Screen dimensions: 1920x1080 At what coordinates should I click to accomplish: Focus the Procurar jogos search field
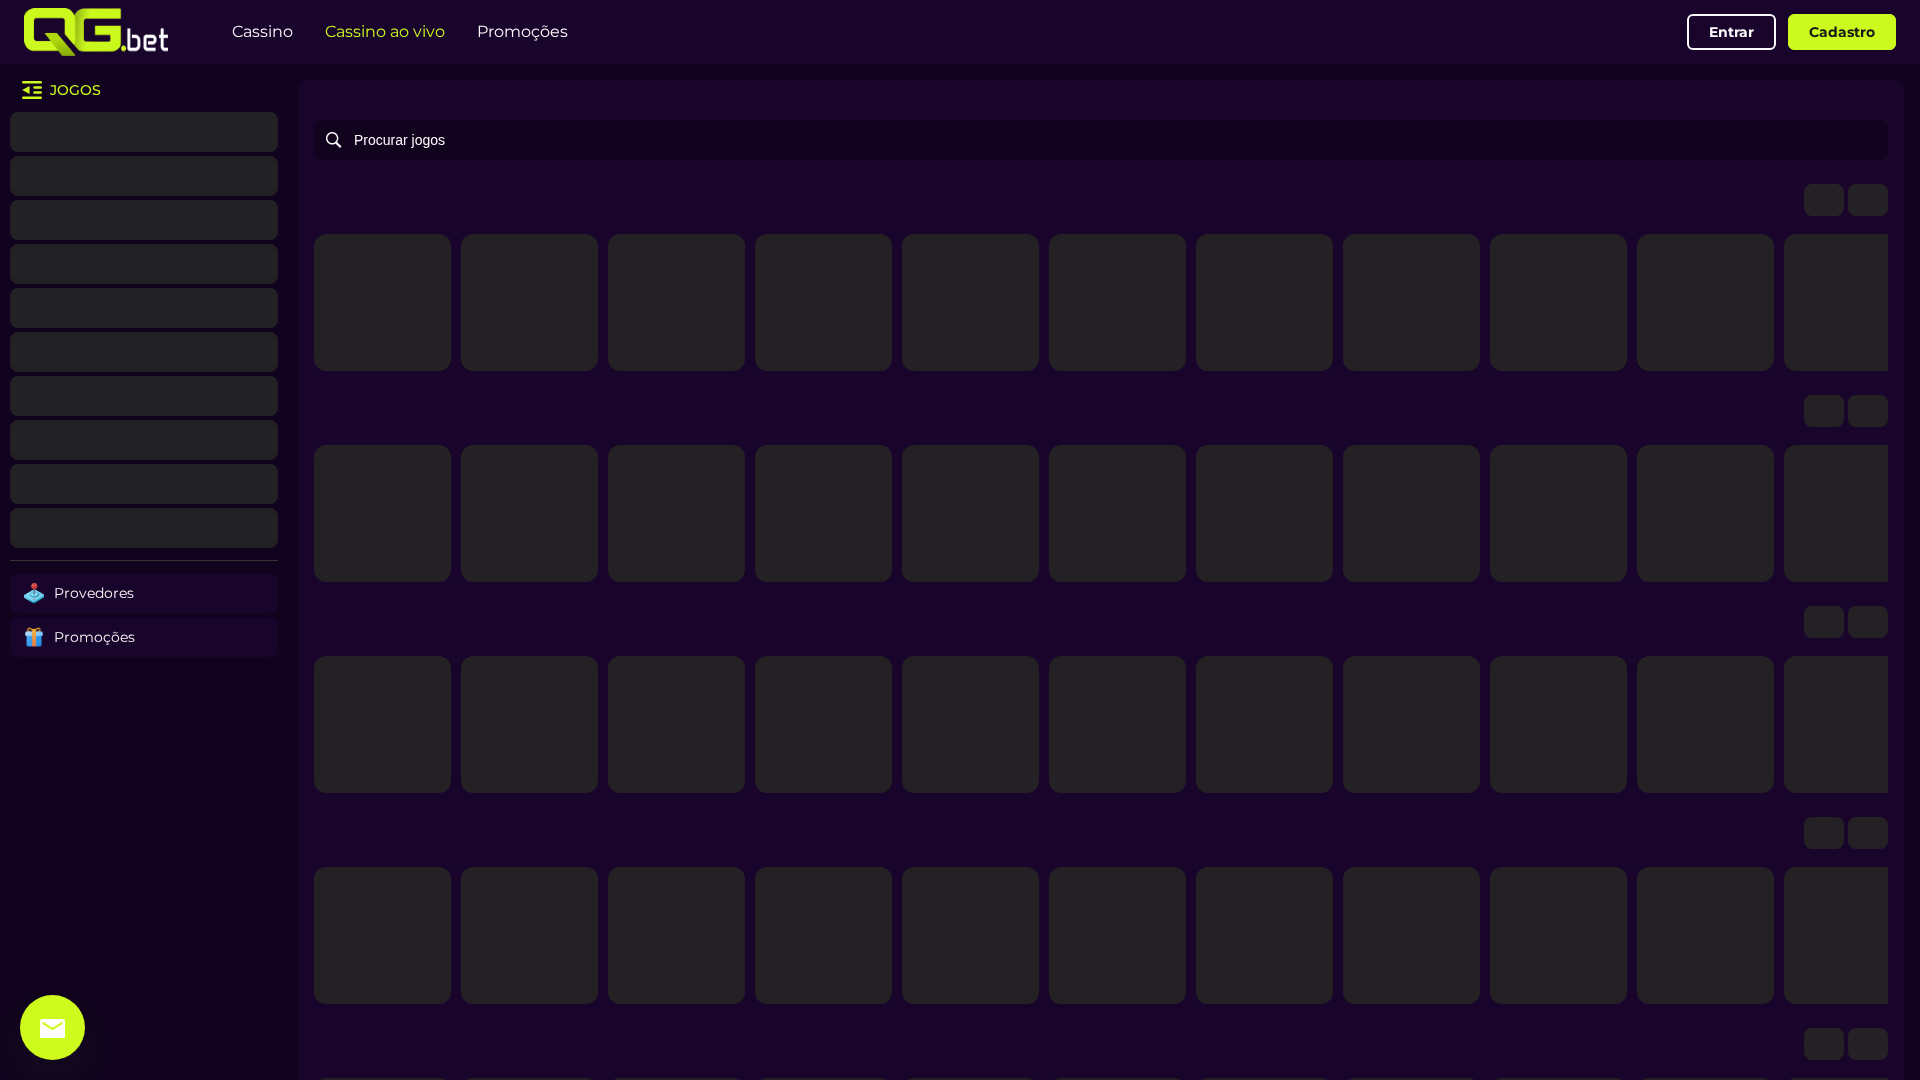click(x=1101, y=140)
